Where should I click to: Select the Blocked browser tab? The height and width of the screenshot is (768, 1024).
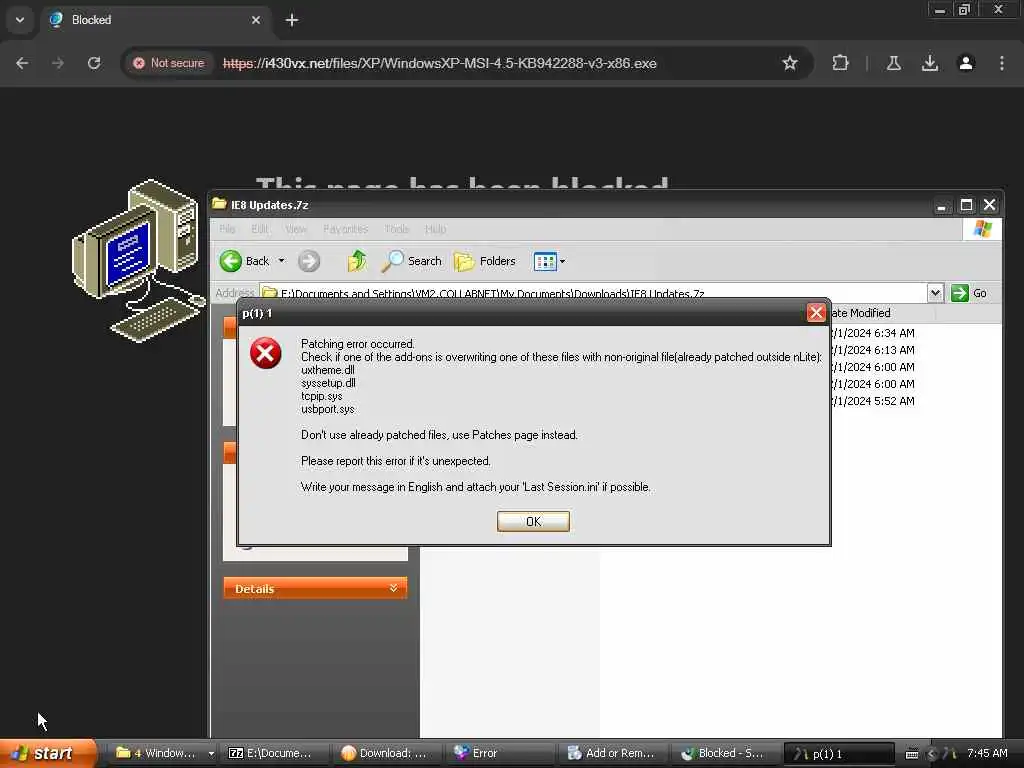coord(156,20)
